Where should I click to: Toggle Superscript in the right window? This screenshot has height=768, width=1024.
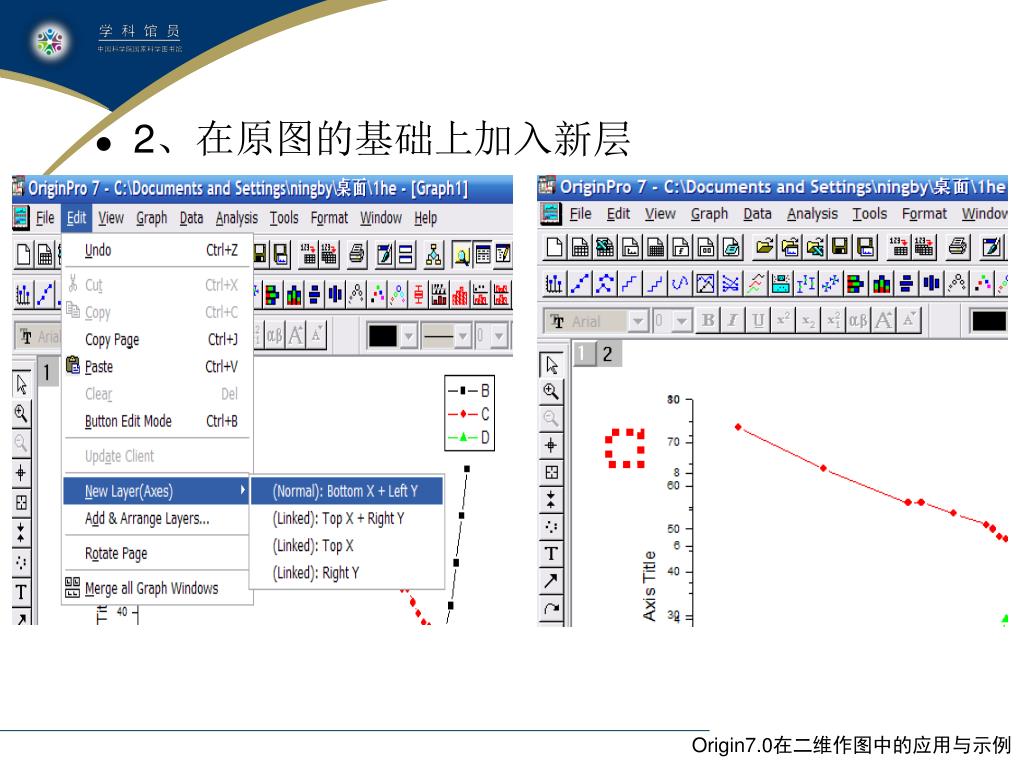(x=783, y=321)
